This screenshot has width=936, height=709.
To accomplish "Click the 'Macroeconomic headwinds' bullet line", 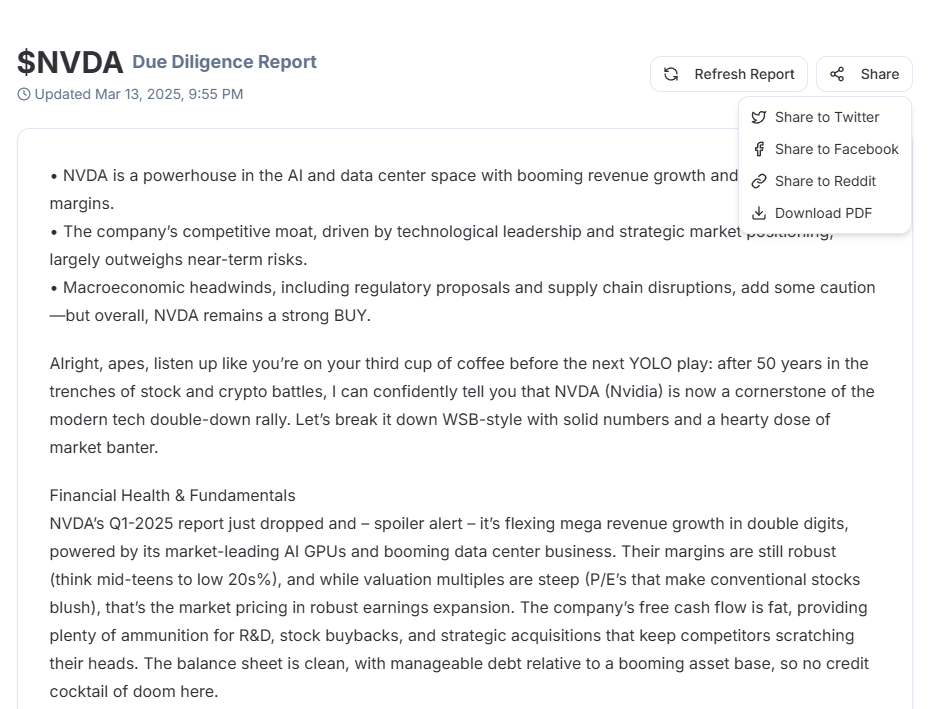I will click(463, 288).
